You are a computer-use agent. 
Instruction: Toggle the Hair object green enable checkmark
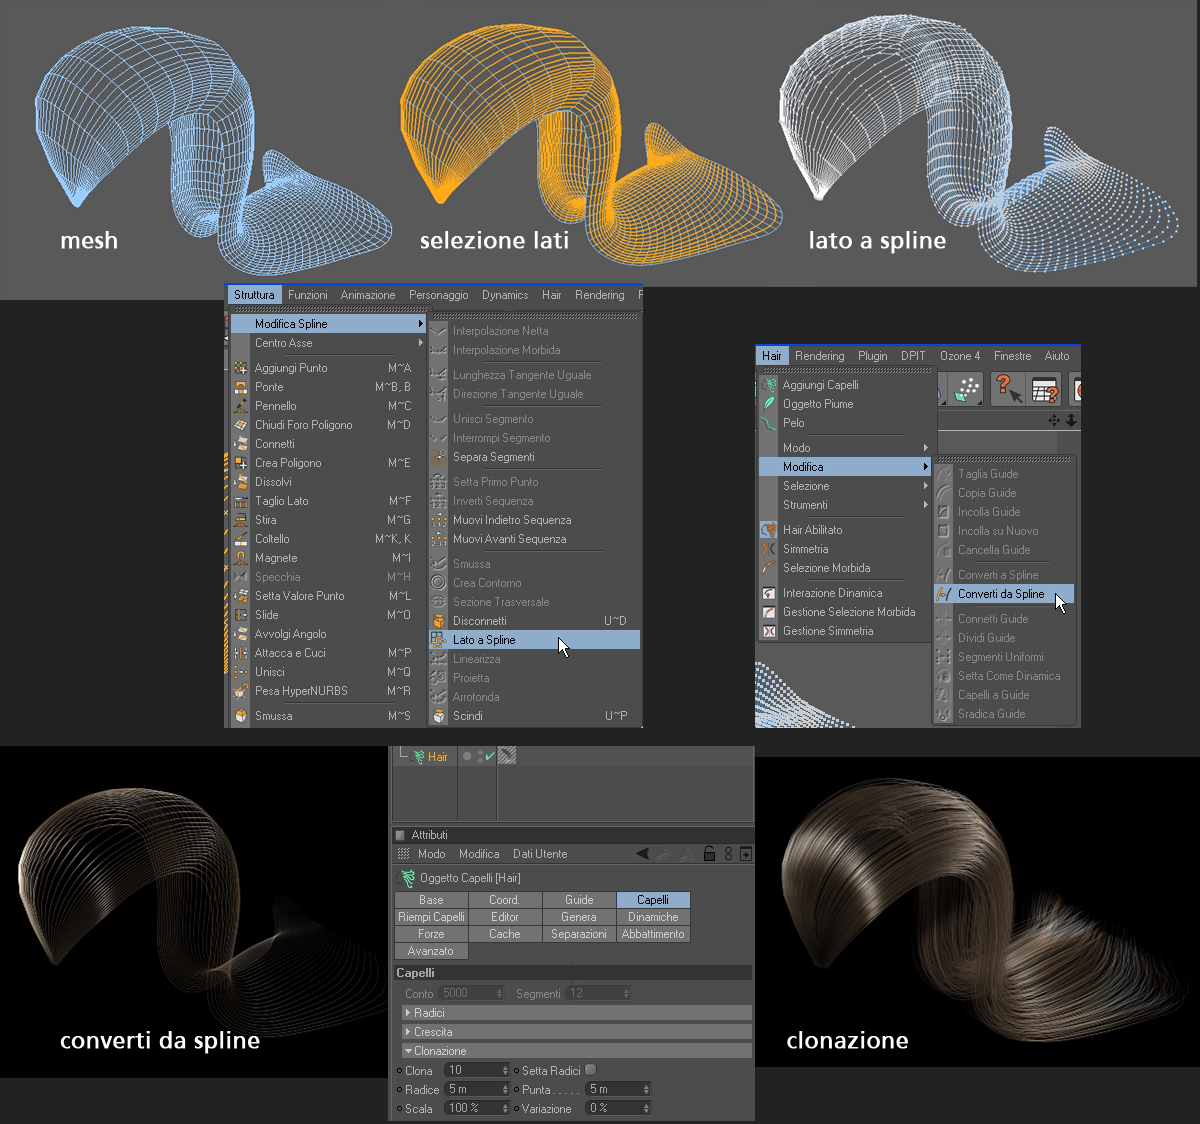[x=489, y=757]
